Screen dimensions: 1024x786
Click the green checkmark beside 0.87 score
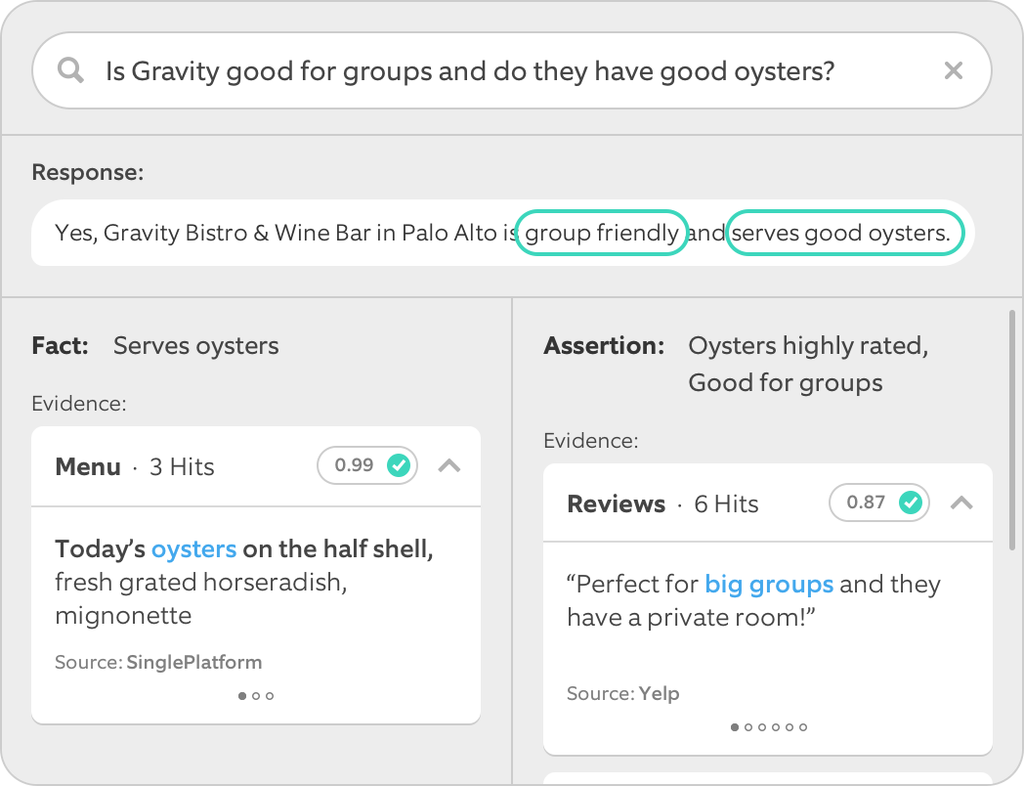tap(910, 503)
